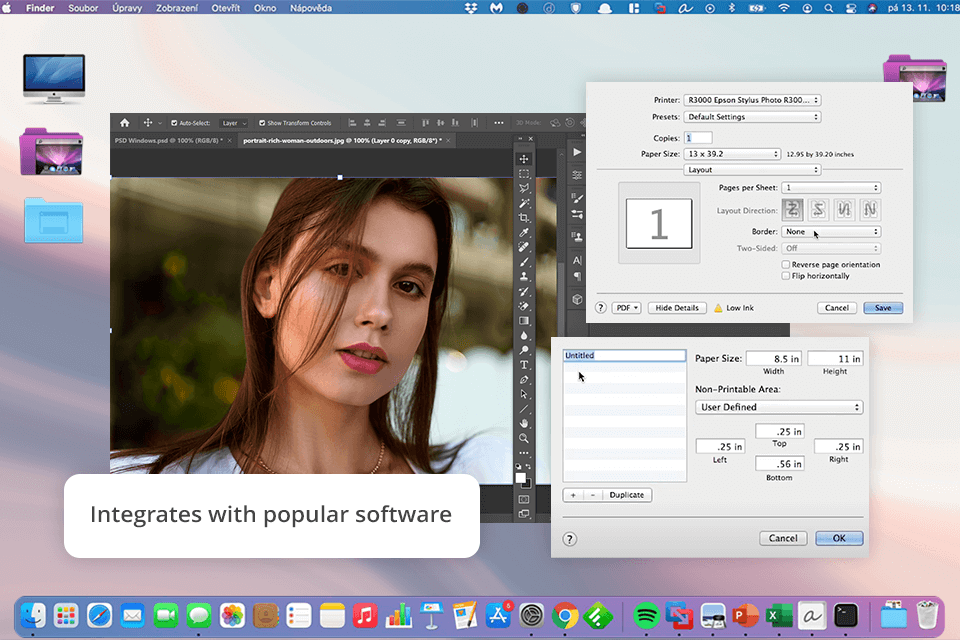The height and width of the screenshot is (640, 960).
Task: Open the Soubor menu in menu bar
Action: (x=82, y=8)
